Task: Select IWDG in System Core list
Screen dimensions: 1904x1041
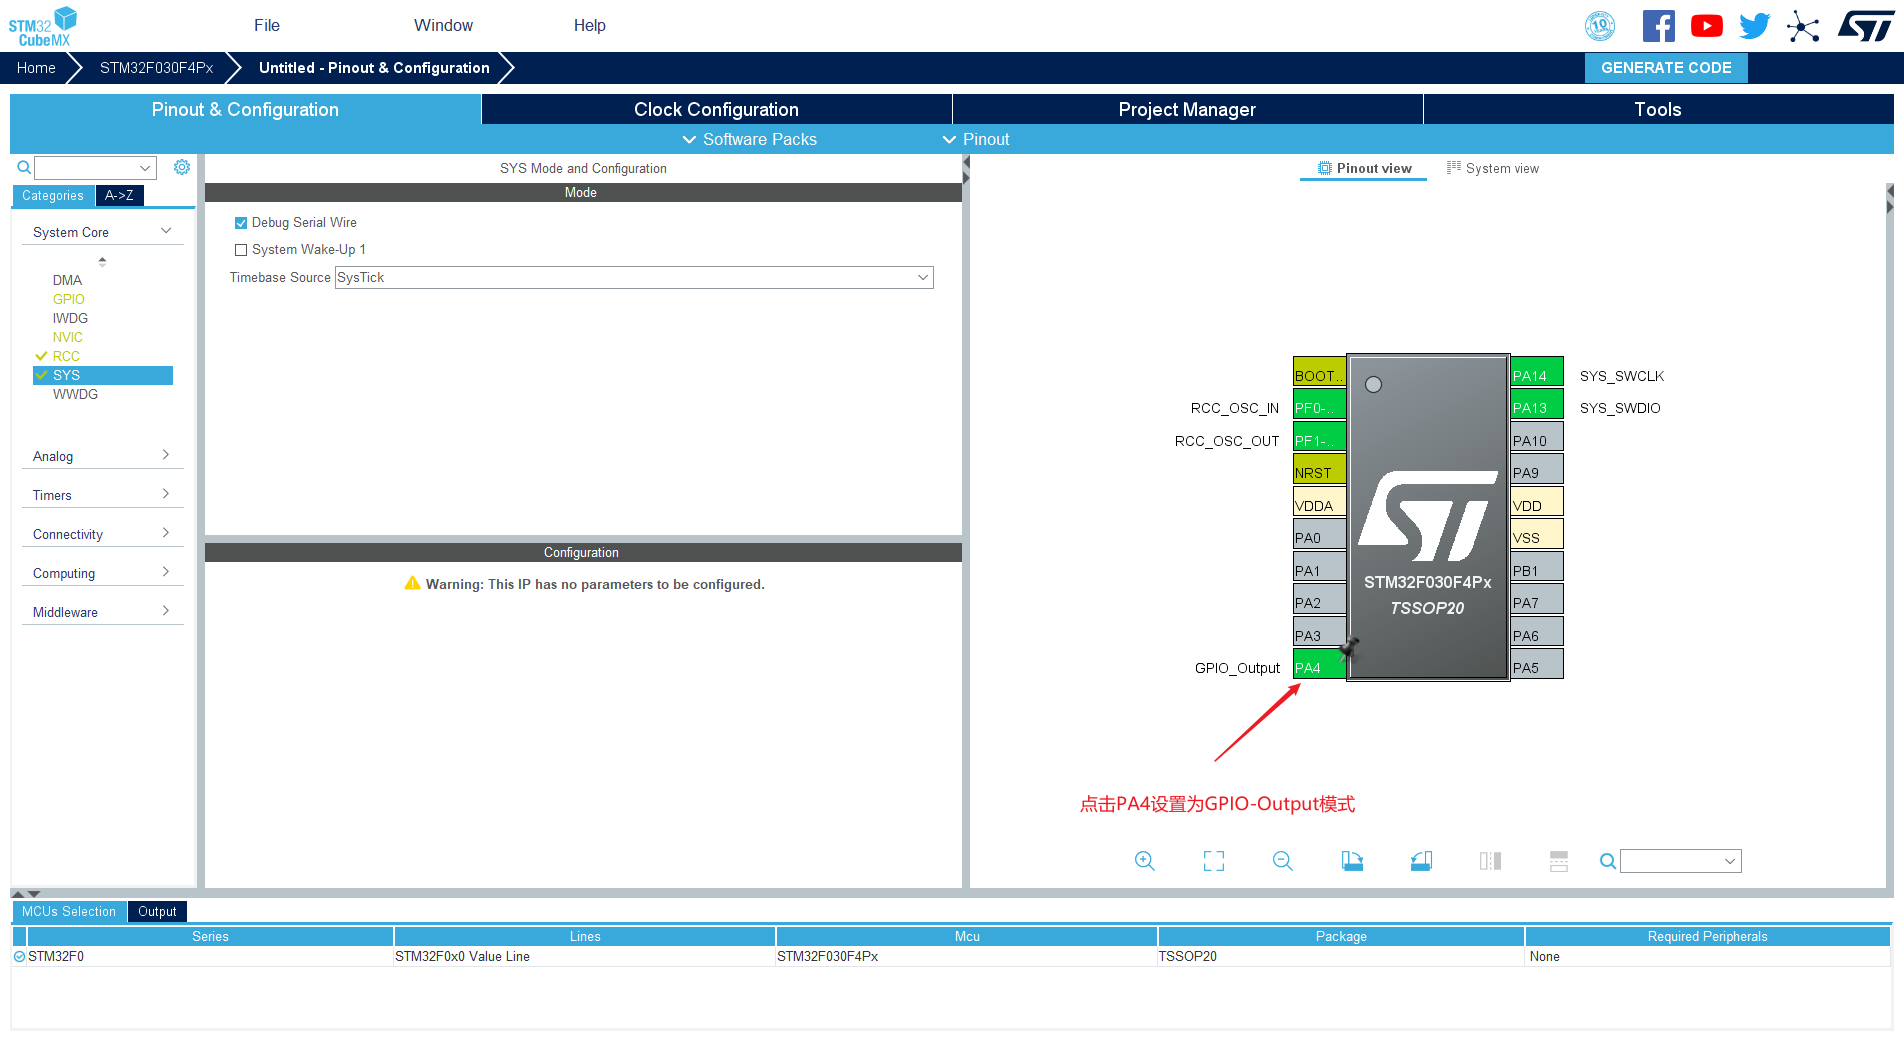Action: (x=70, y=318)
